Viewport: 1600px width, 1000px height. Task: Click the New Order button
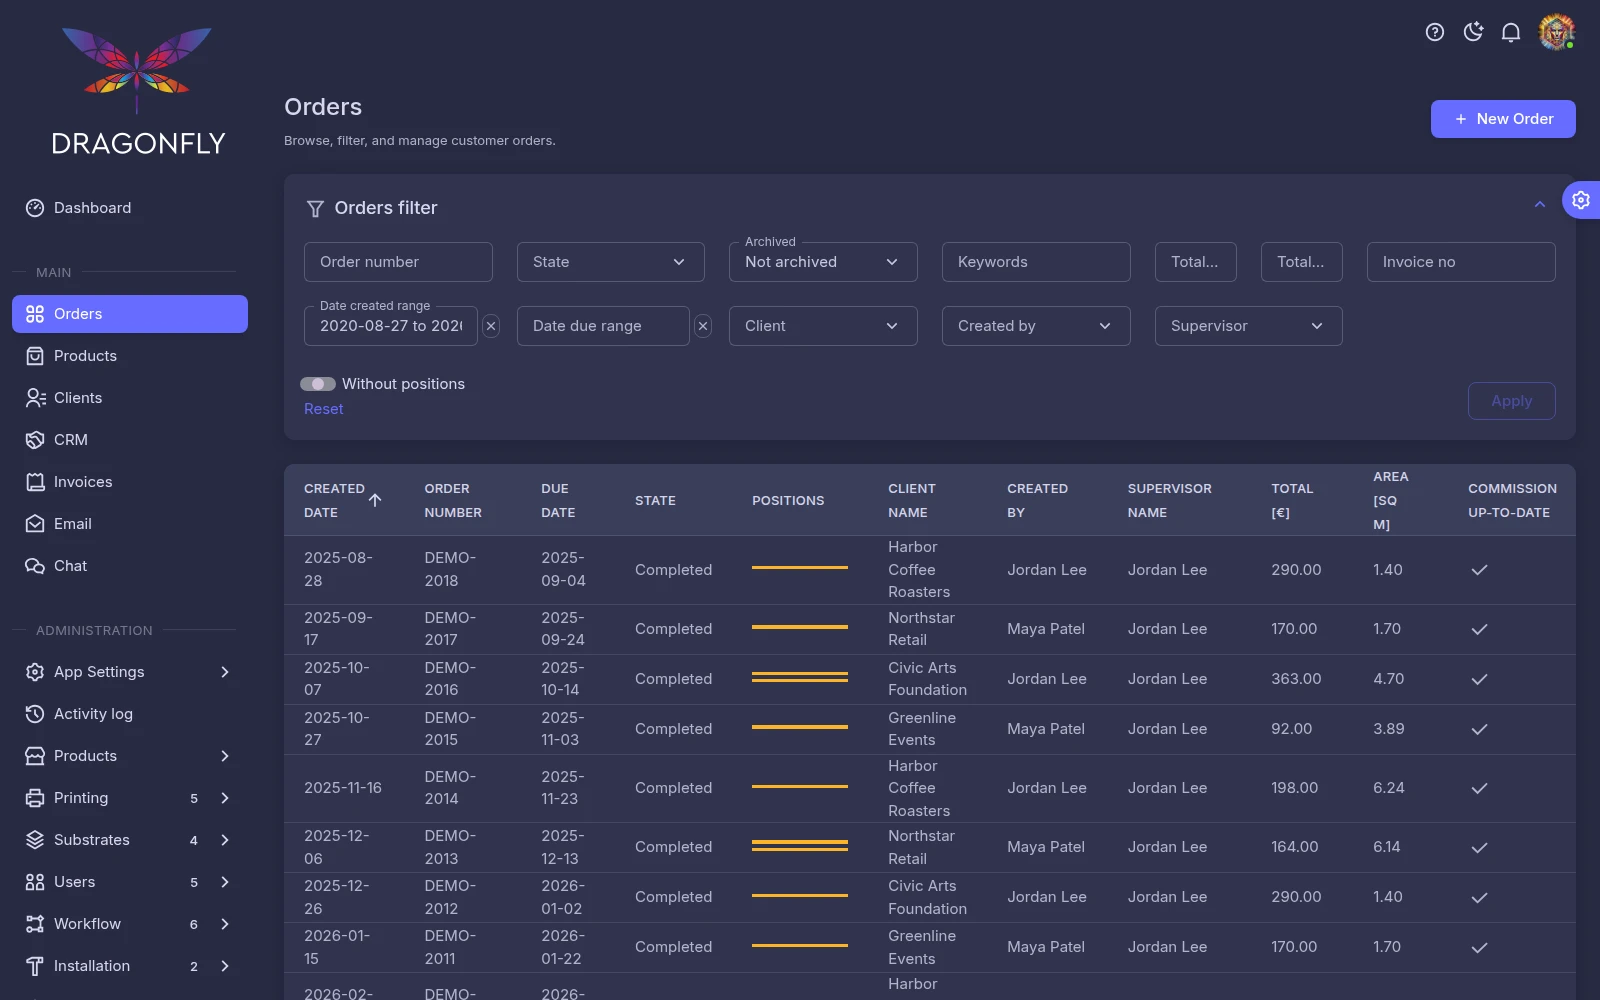tap(1503, 119)
